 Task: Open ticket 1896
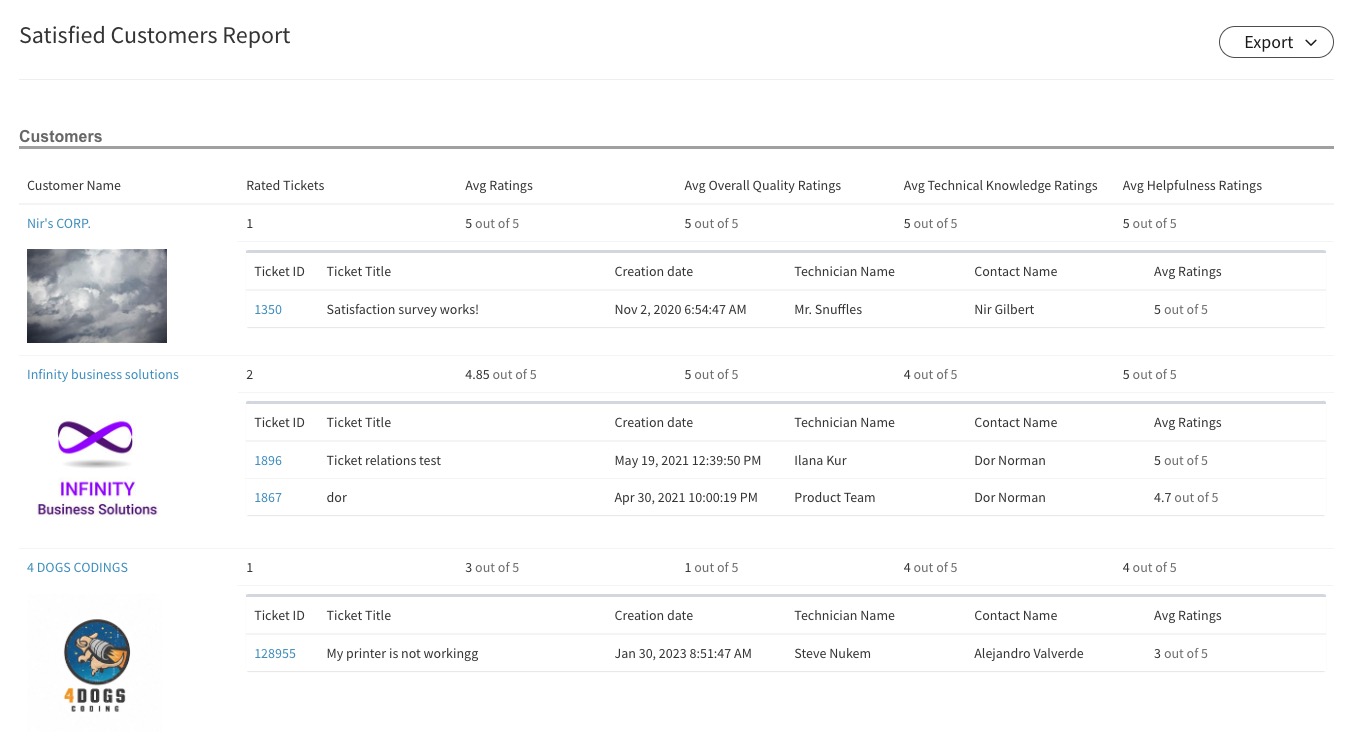[268, 461]
